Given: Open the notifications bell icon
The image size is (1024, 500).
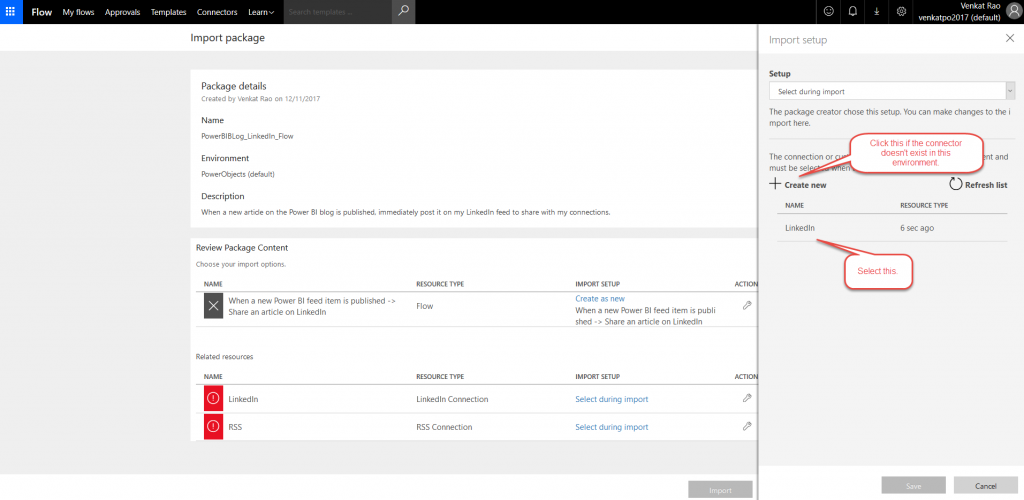Looking at the screenshot, I should coord(853,12).
